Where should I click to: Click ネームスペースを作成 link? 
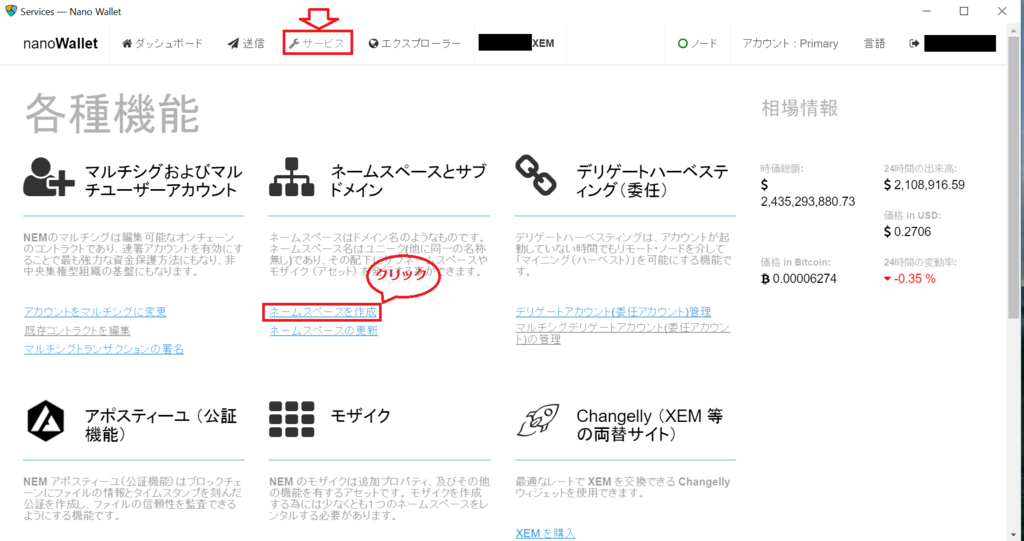(x=323, y=312)
